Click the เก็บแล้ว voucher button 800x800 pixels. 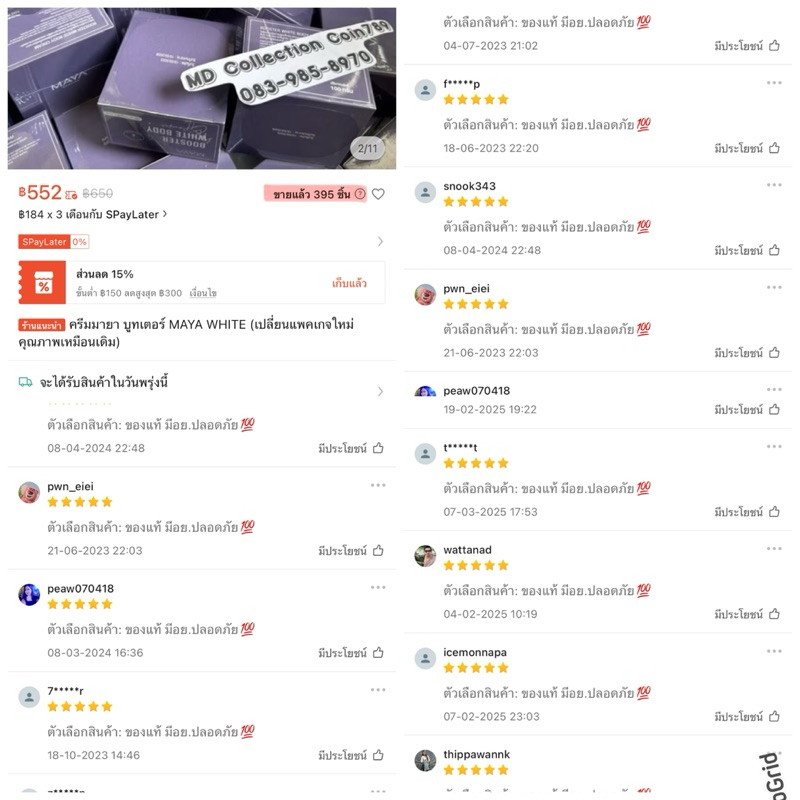click(349, 283)
